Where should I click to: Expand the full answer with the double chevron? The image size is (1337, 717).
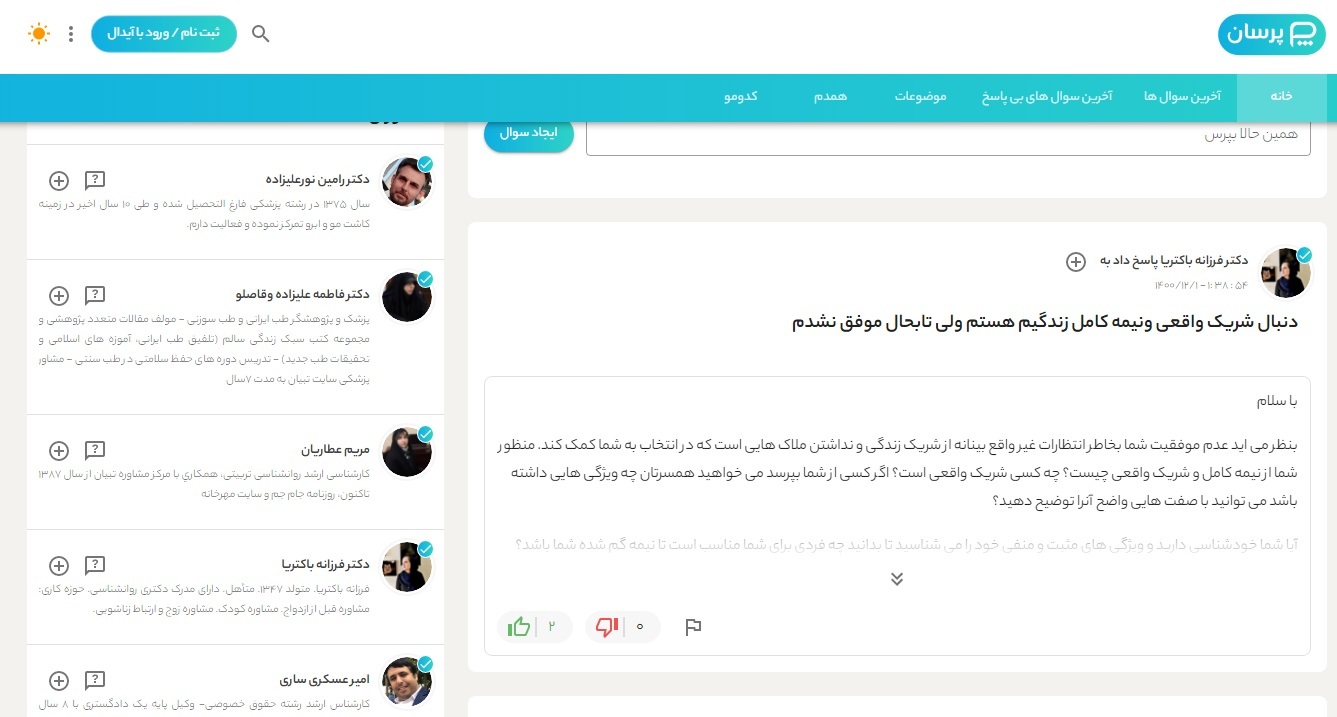897,578
